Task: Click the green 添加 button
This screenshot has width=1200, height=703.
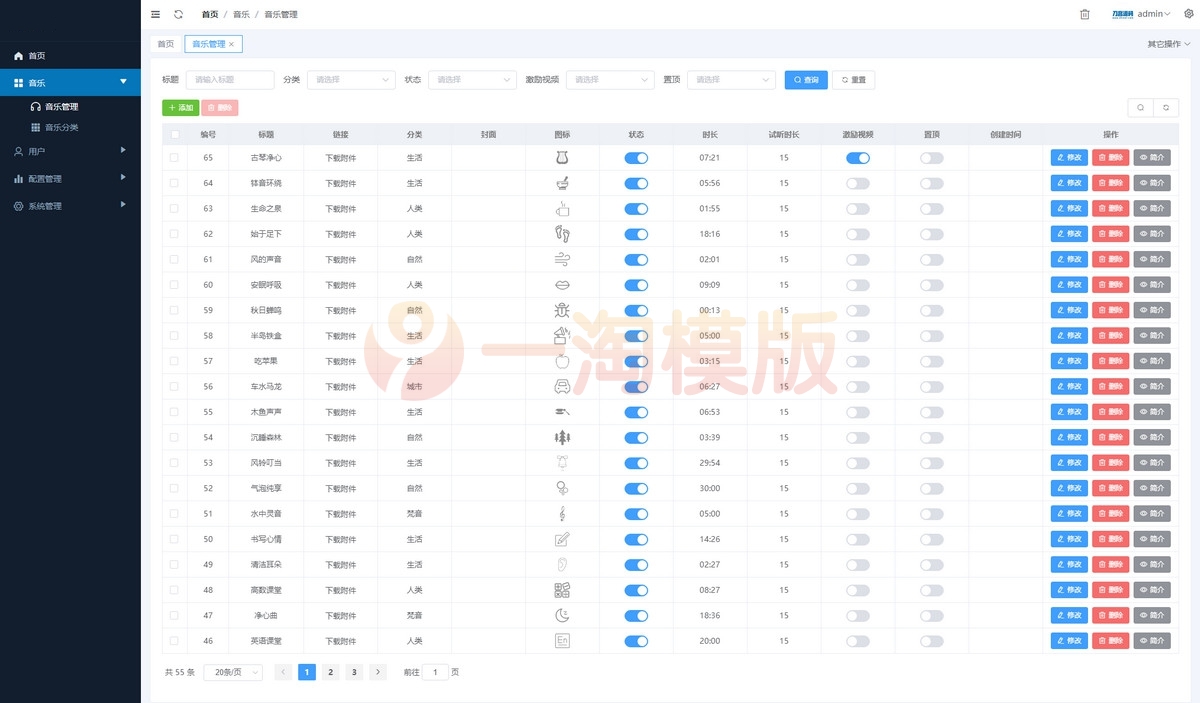Action: (x=181, y=107)
